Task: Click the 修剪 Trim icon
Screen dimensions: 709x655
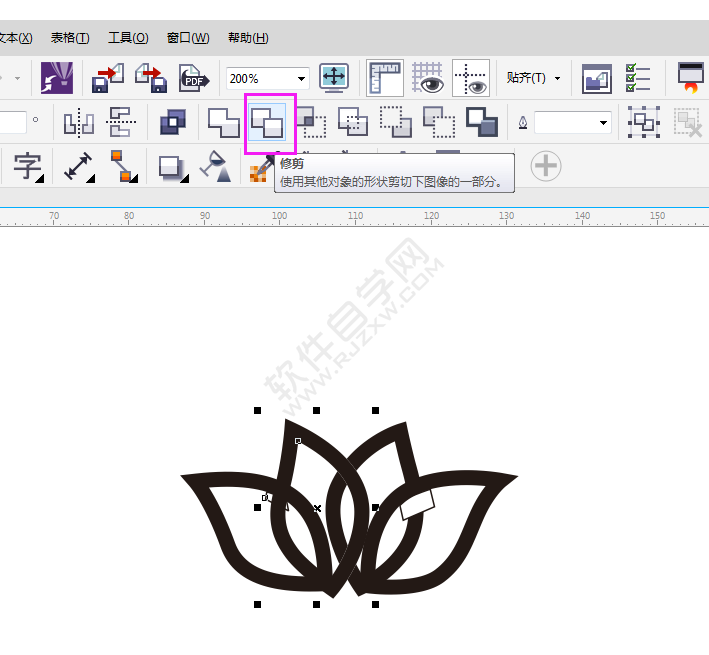Action: click(267, 122)
